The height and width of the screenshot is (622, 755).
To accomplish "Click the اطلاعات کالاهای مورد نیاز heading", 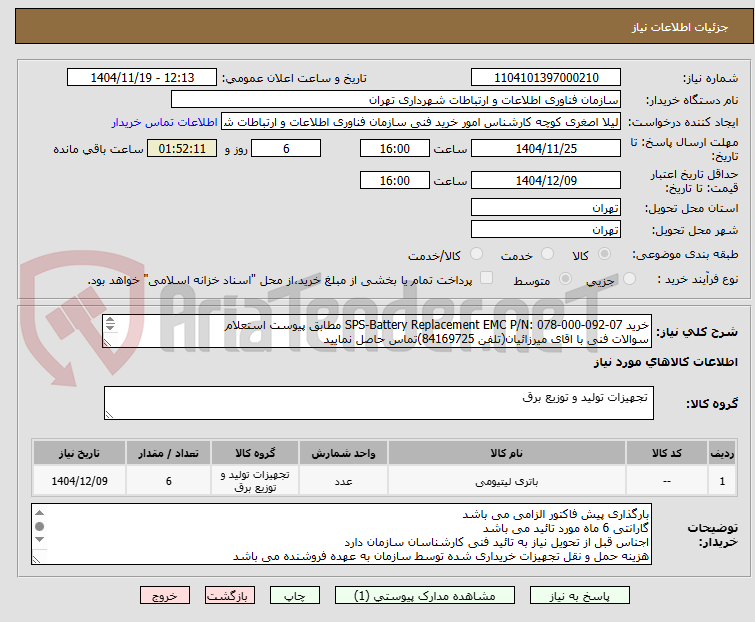I will tap(665, 362).
